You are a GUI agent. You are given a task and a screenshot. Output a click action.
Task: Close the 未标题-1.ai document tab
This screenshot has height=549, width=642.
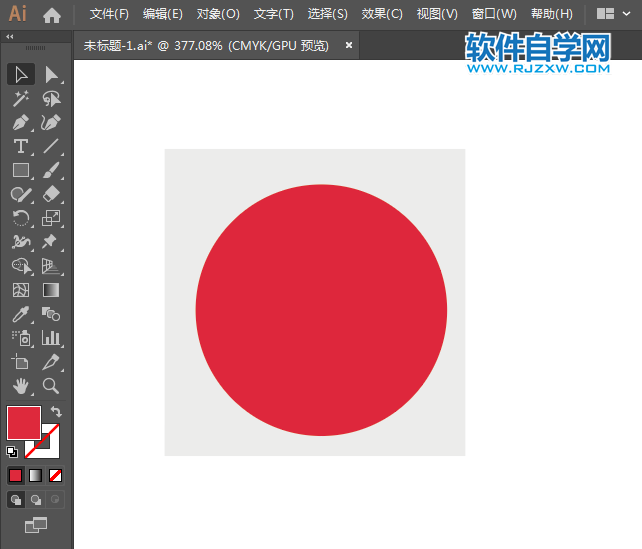click(x=349, y=45)
